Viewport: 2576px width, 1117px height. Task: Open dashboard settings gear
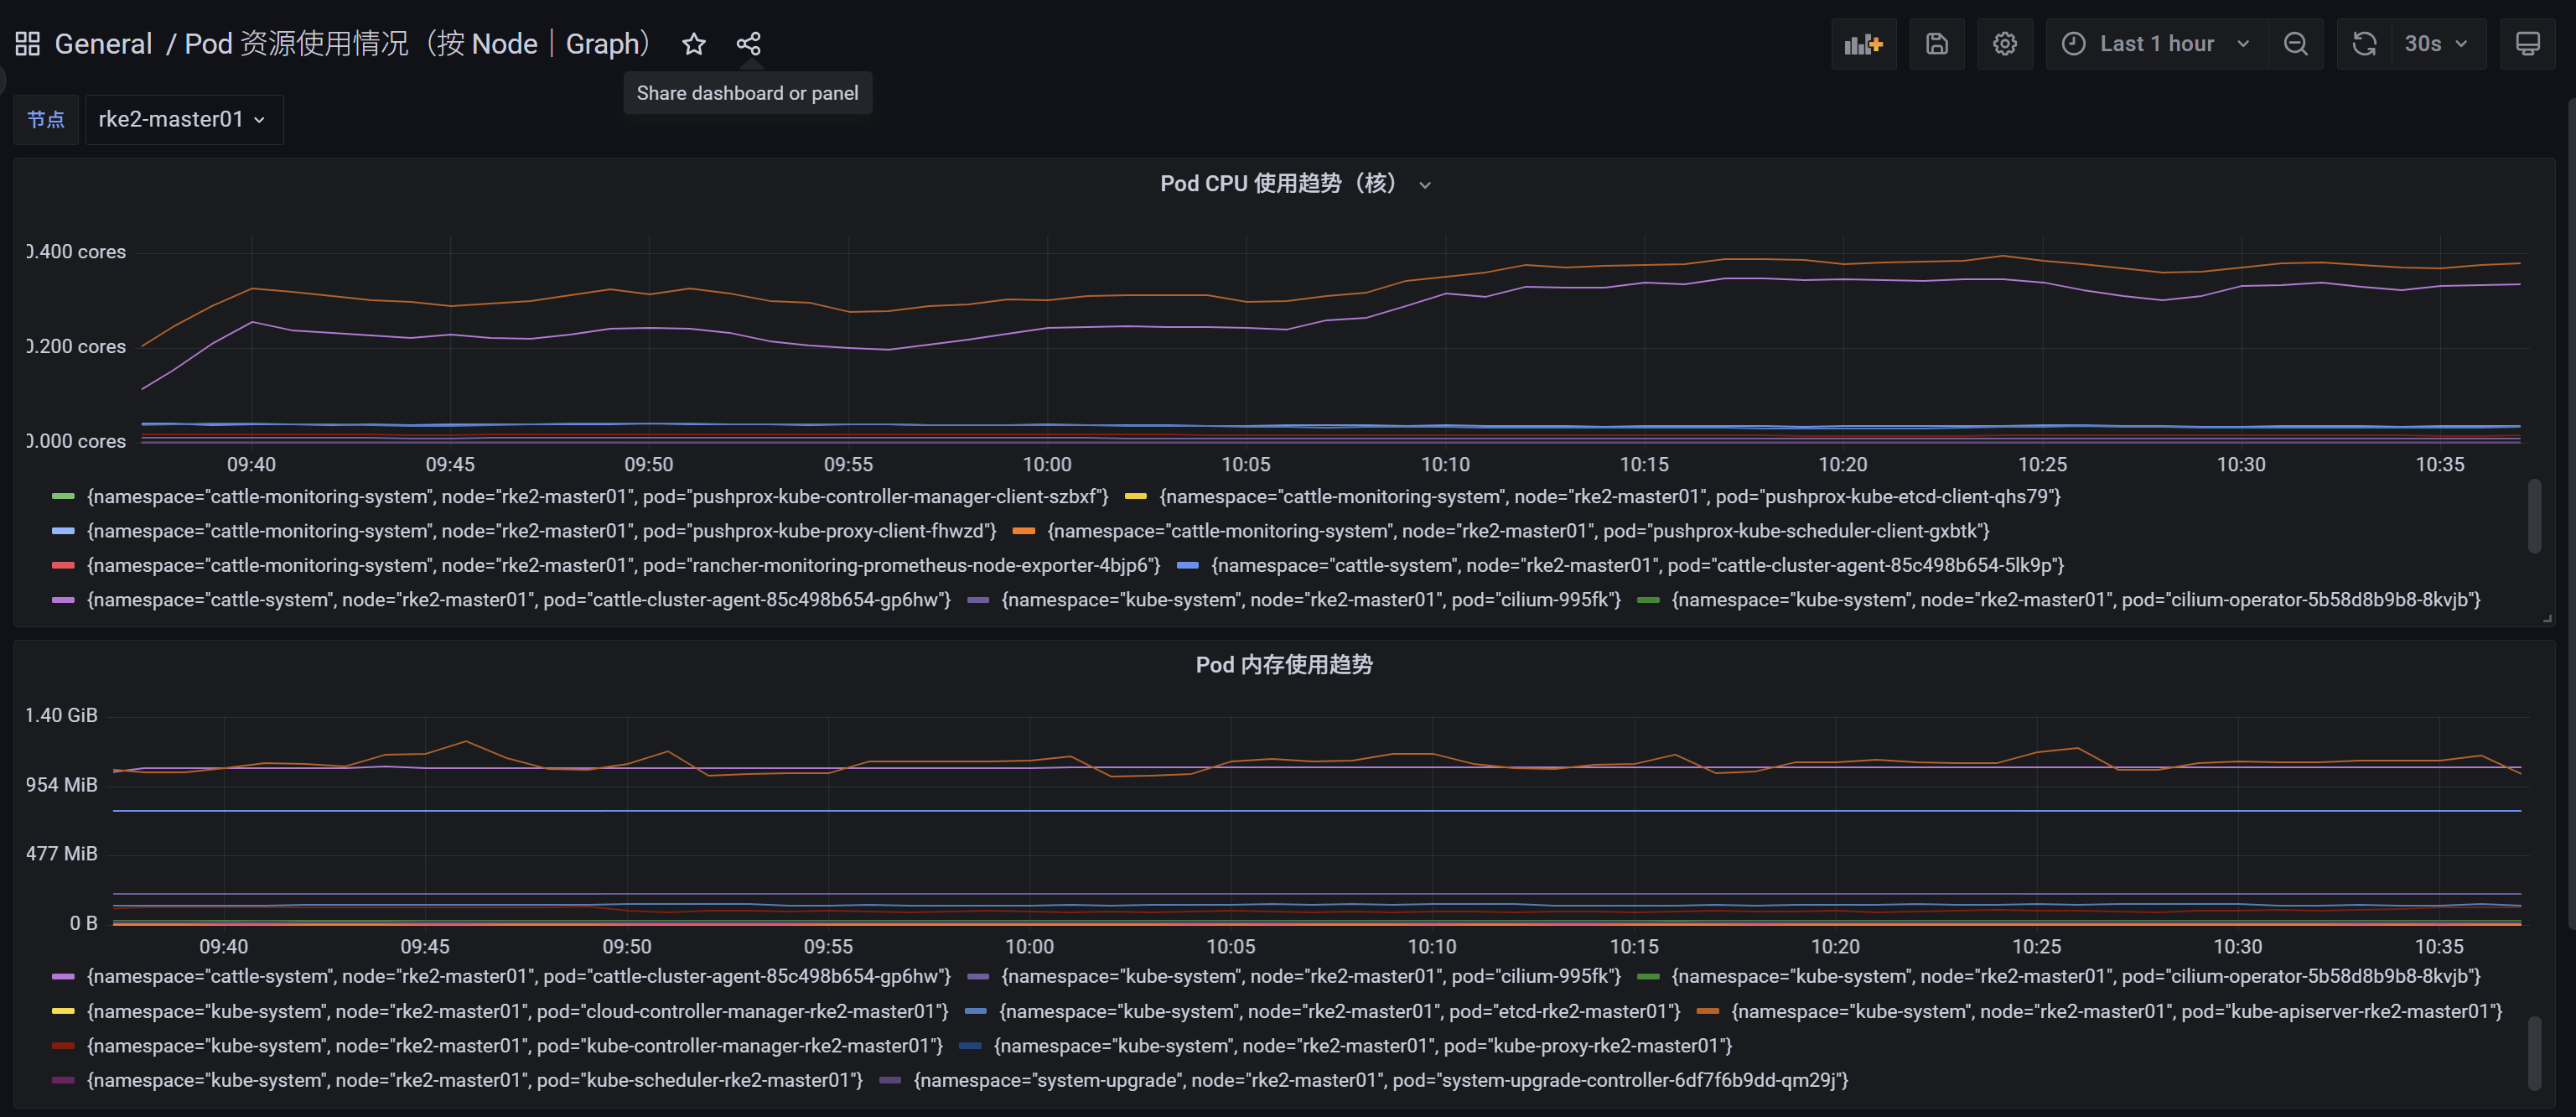(2004, 44)
